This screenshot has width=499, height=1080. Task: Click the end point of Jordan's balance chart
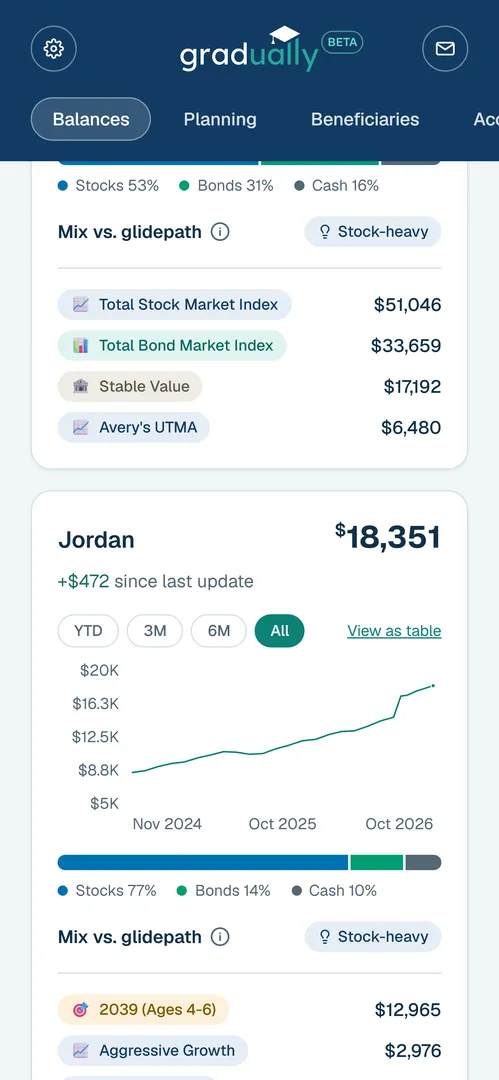tap(433, 685)
